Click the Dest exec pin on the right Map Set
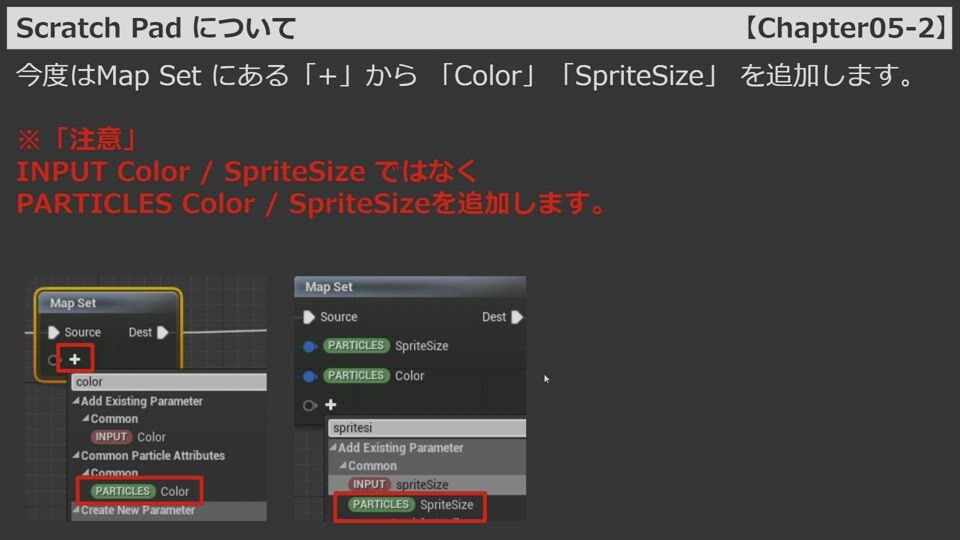960x540 pixels. click(x=517, y=317)
